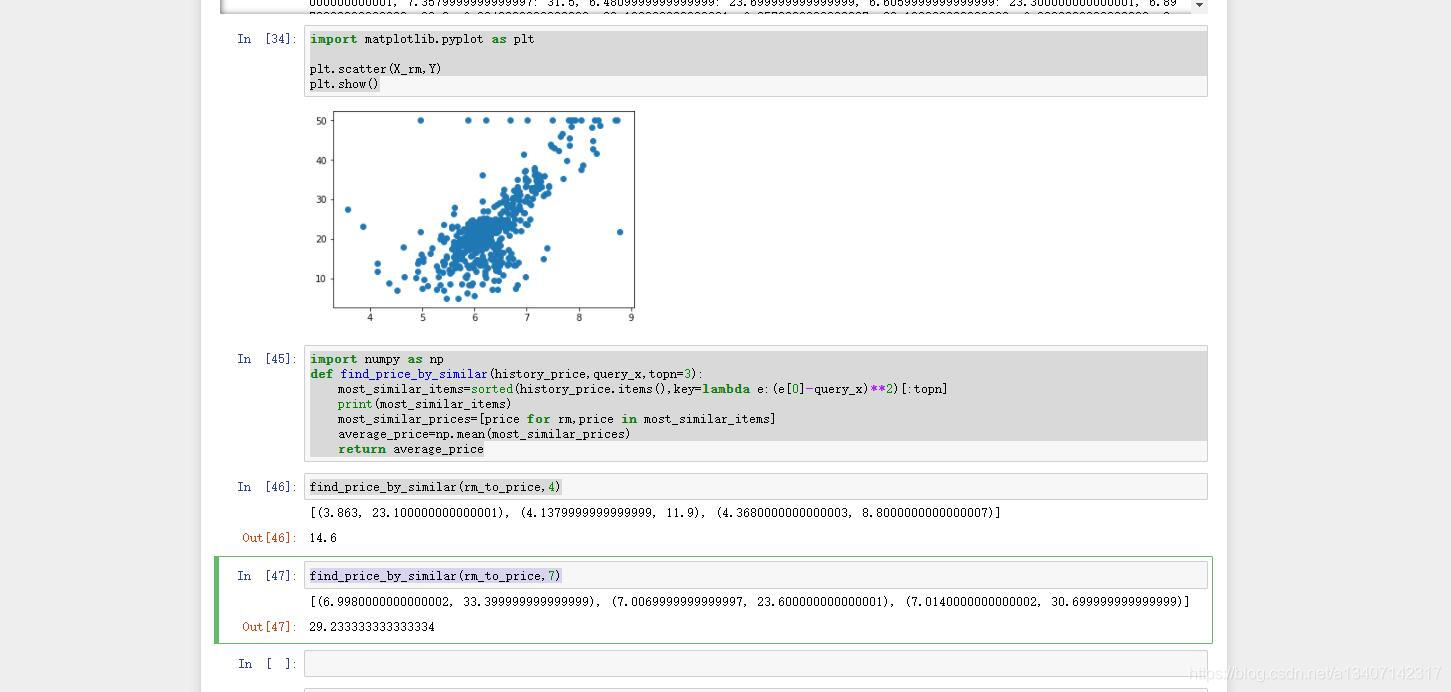
Task: Click the most_similar_prices list comprehension line
Action: click(x=557, y=419)
